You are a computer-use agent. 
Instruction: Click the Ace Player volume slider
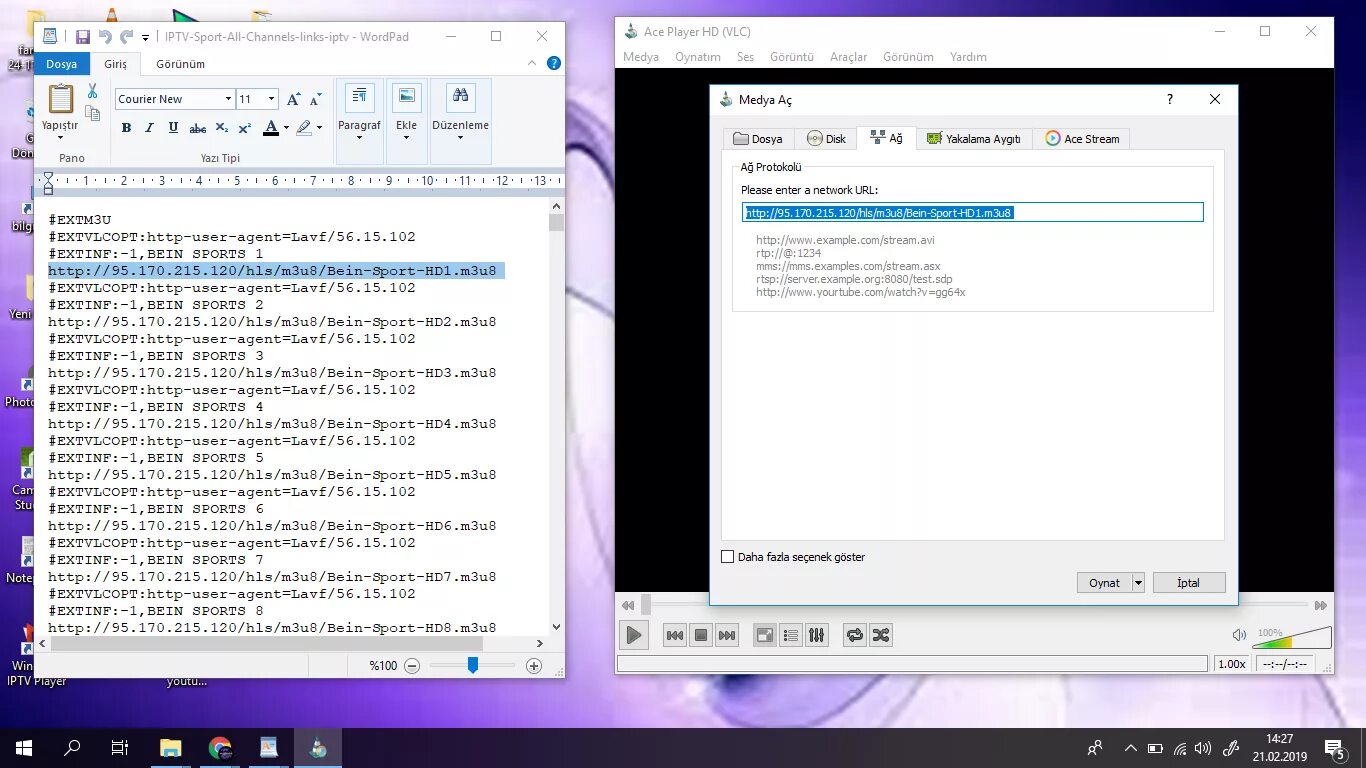(x=1291, y=638)
